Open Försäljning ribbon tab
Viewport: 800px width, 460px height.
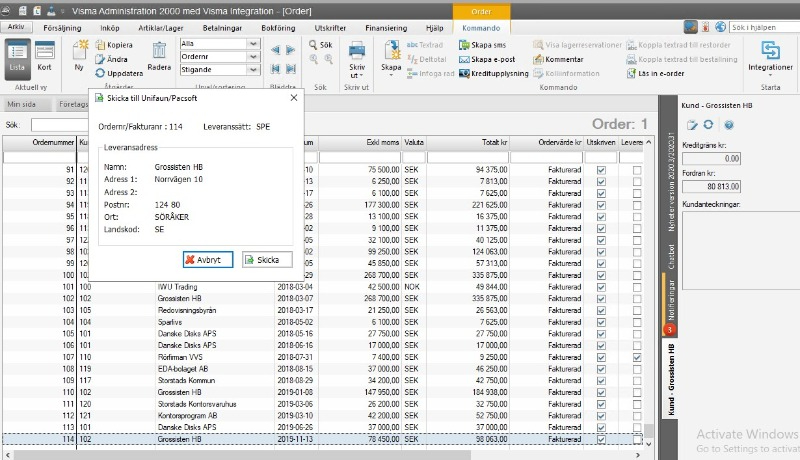(x=62, y=28)
